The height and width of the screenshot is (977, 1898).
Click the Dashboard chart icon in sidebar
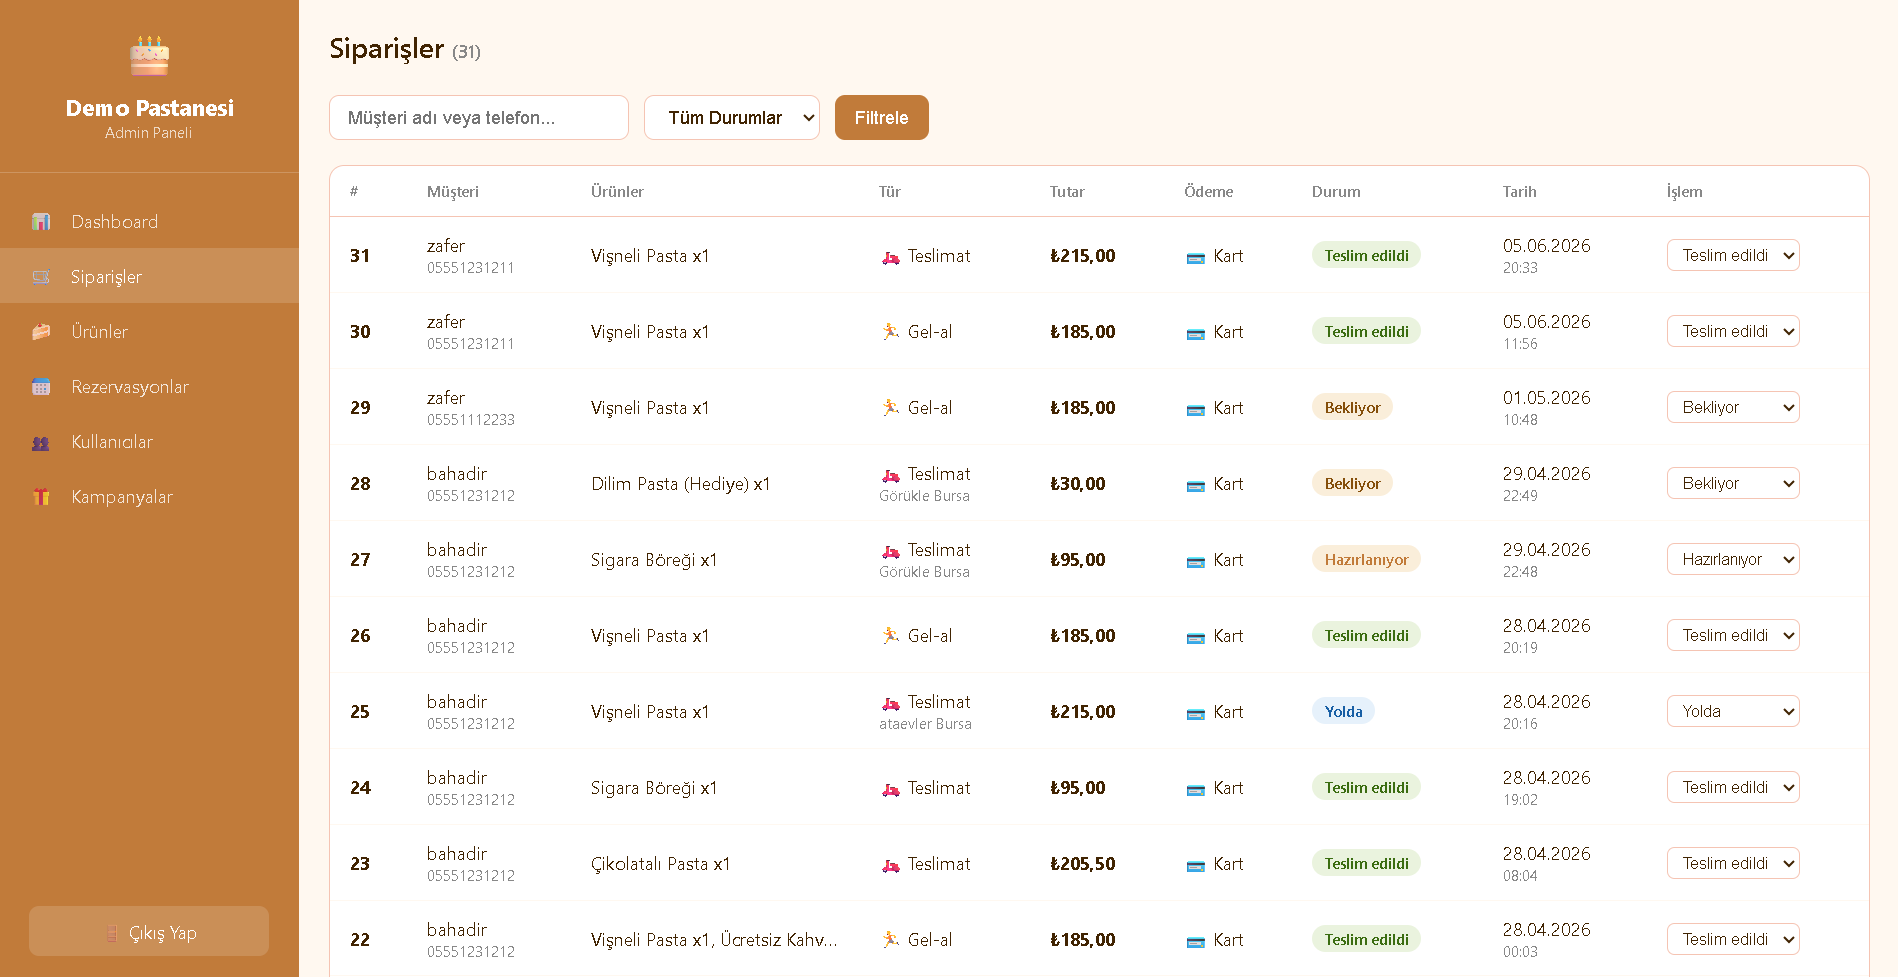pyautogui.click(x=41, y=222)
